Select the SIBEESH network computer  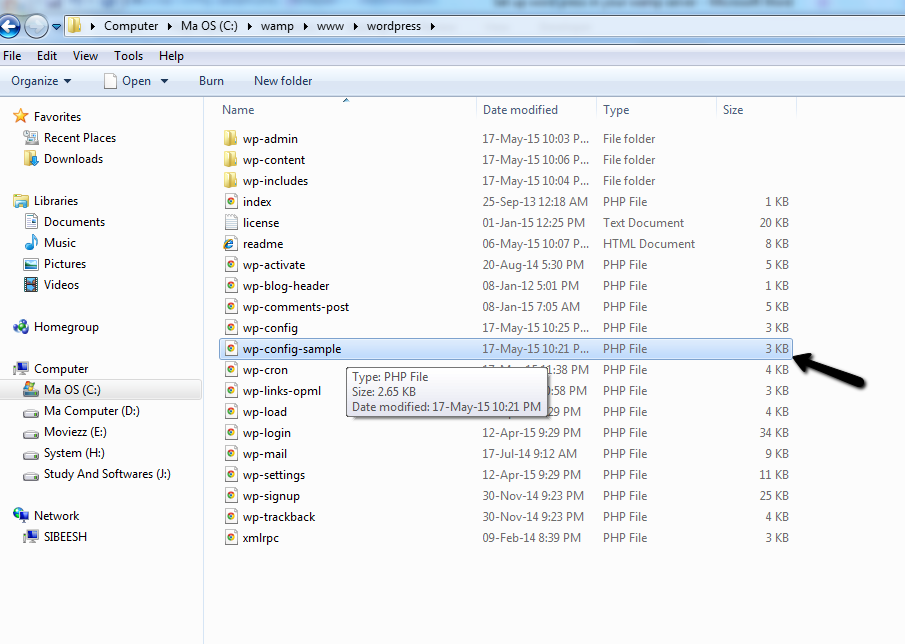coord(65,537)
